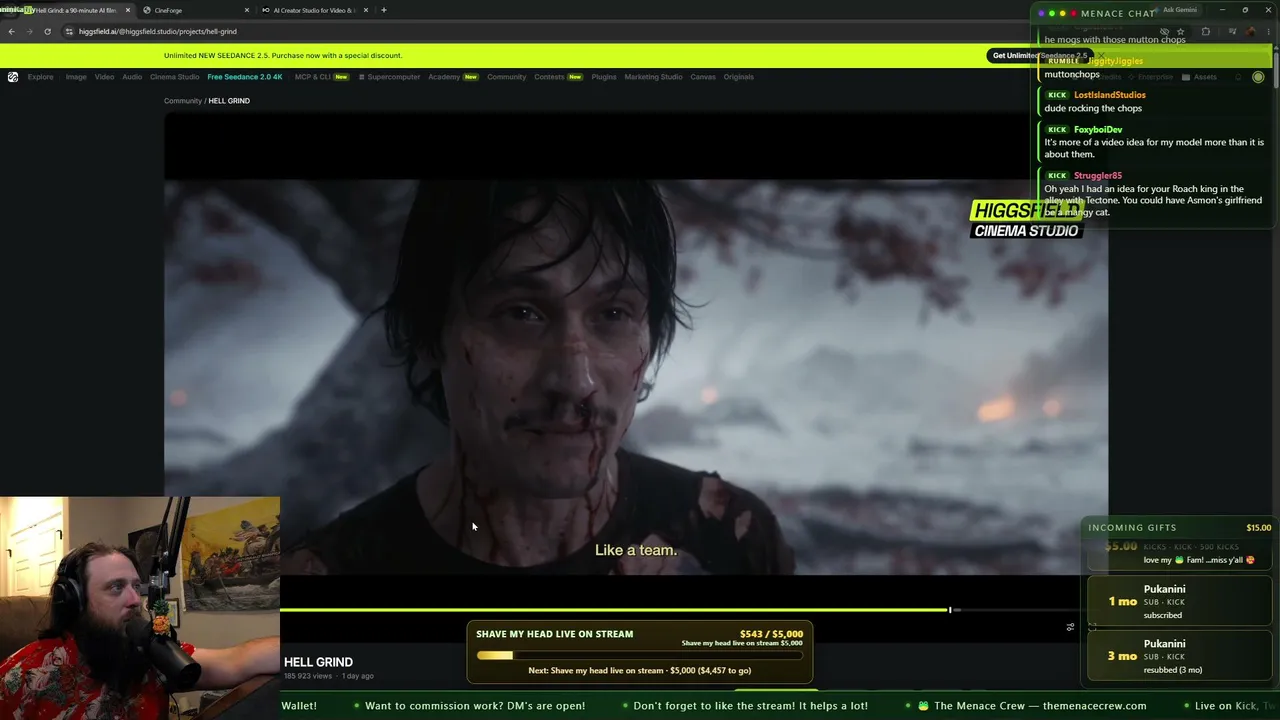Open the Audio menu item
The width and height of the screenshot is (1280, 720).
coord(132,77)
